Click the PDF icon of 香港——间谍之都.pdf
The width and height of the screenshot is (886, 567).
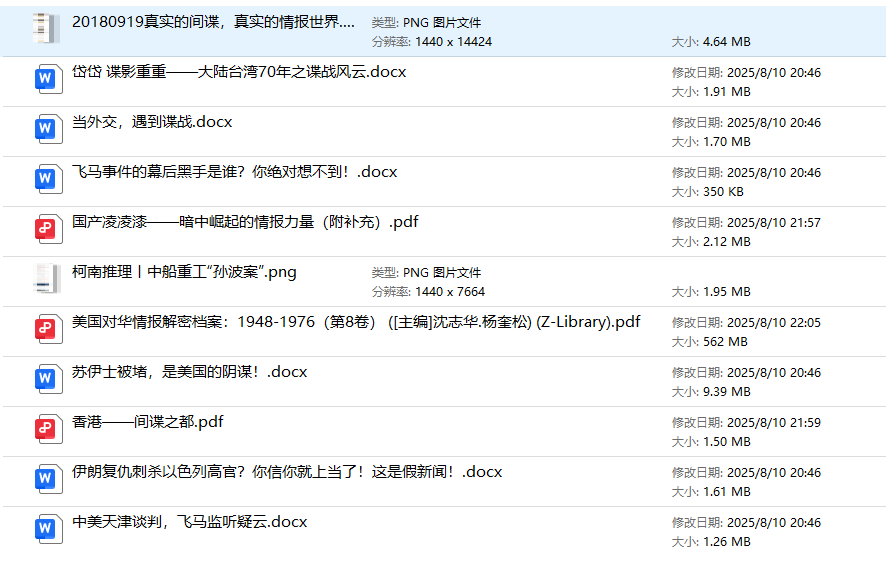pos(48,429)
